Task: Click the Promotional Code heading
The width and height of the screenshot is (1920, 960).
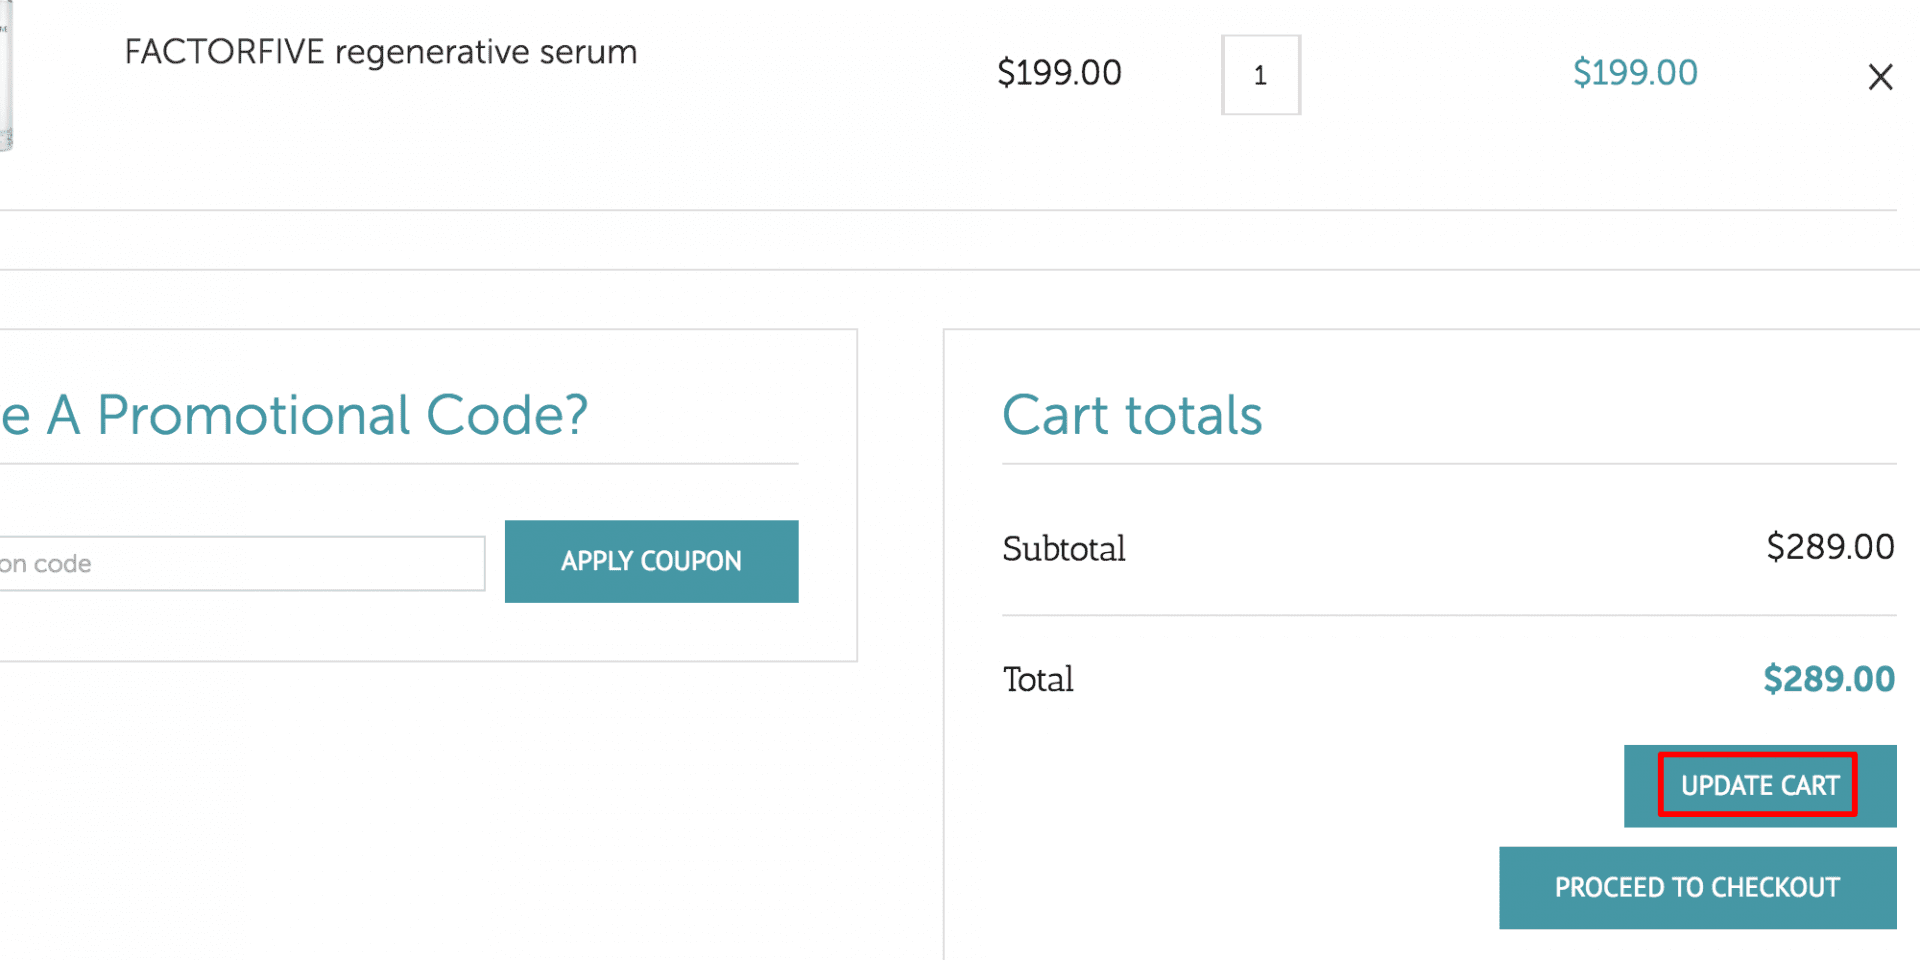Action: tap(294, 415)
